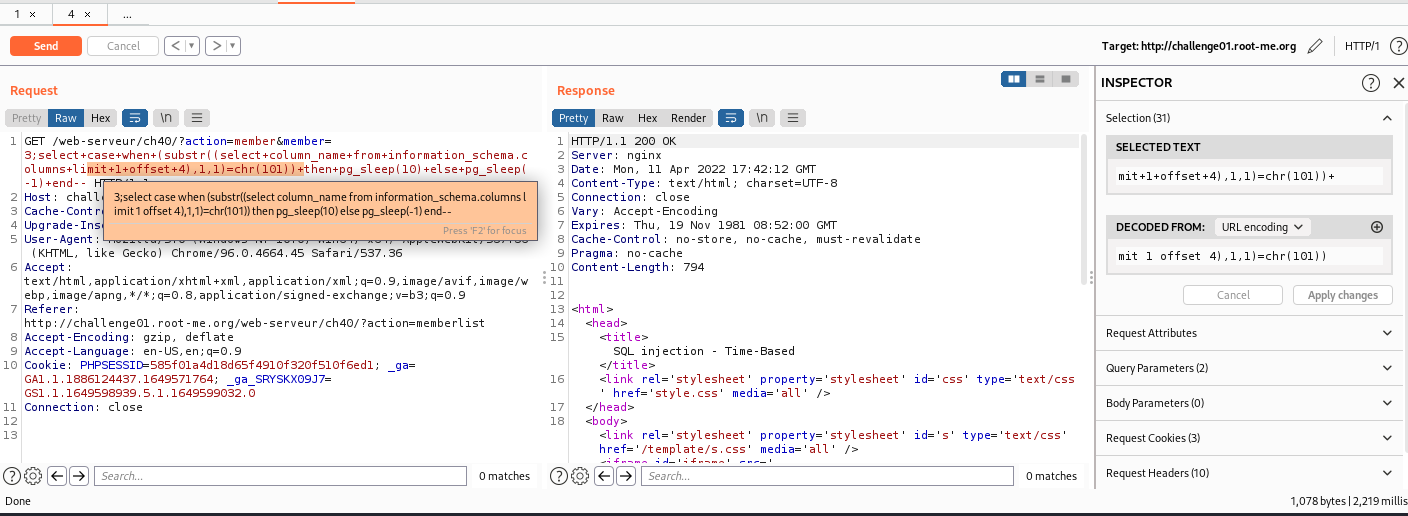Open history dropdown next to forward arrow
1408x516 pixels.
233,46
